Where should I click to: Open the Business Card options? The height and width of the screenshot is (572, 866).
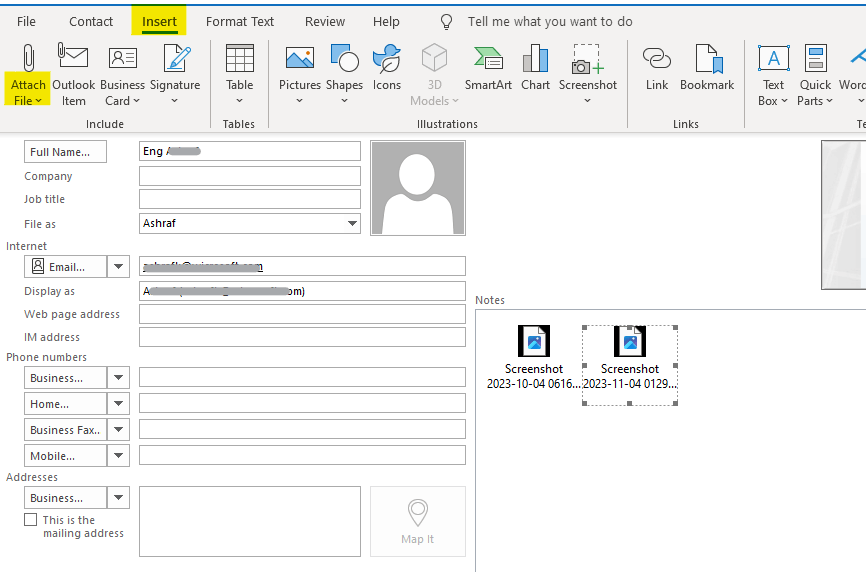pos(122,75)
